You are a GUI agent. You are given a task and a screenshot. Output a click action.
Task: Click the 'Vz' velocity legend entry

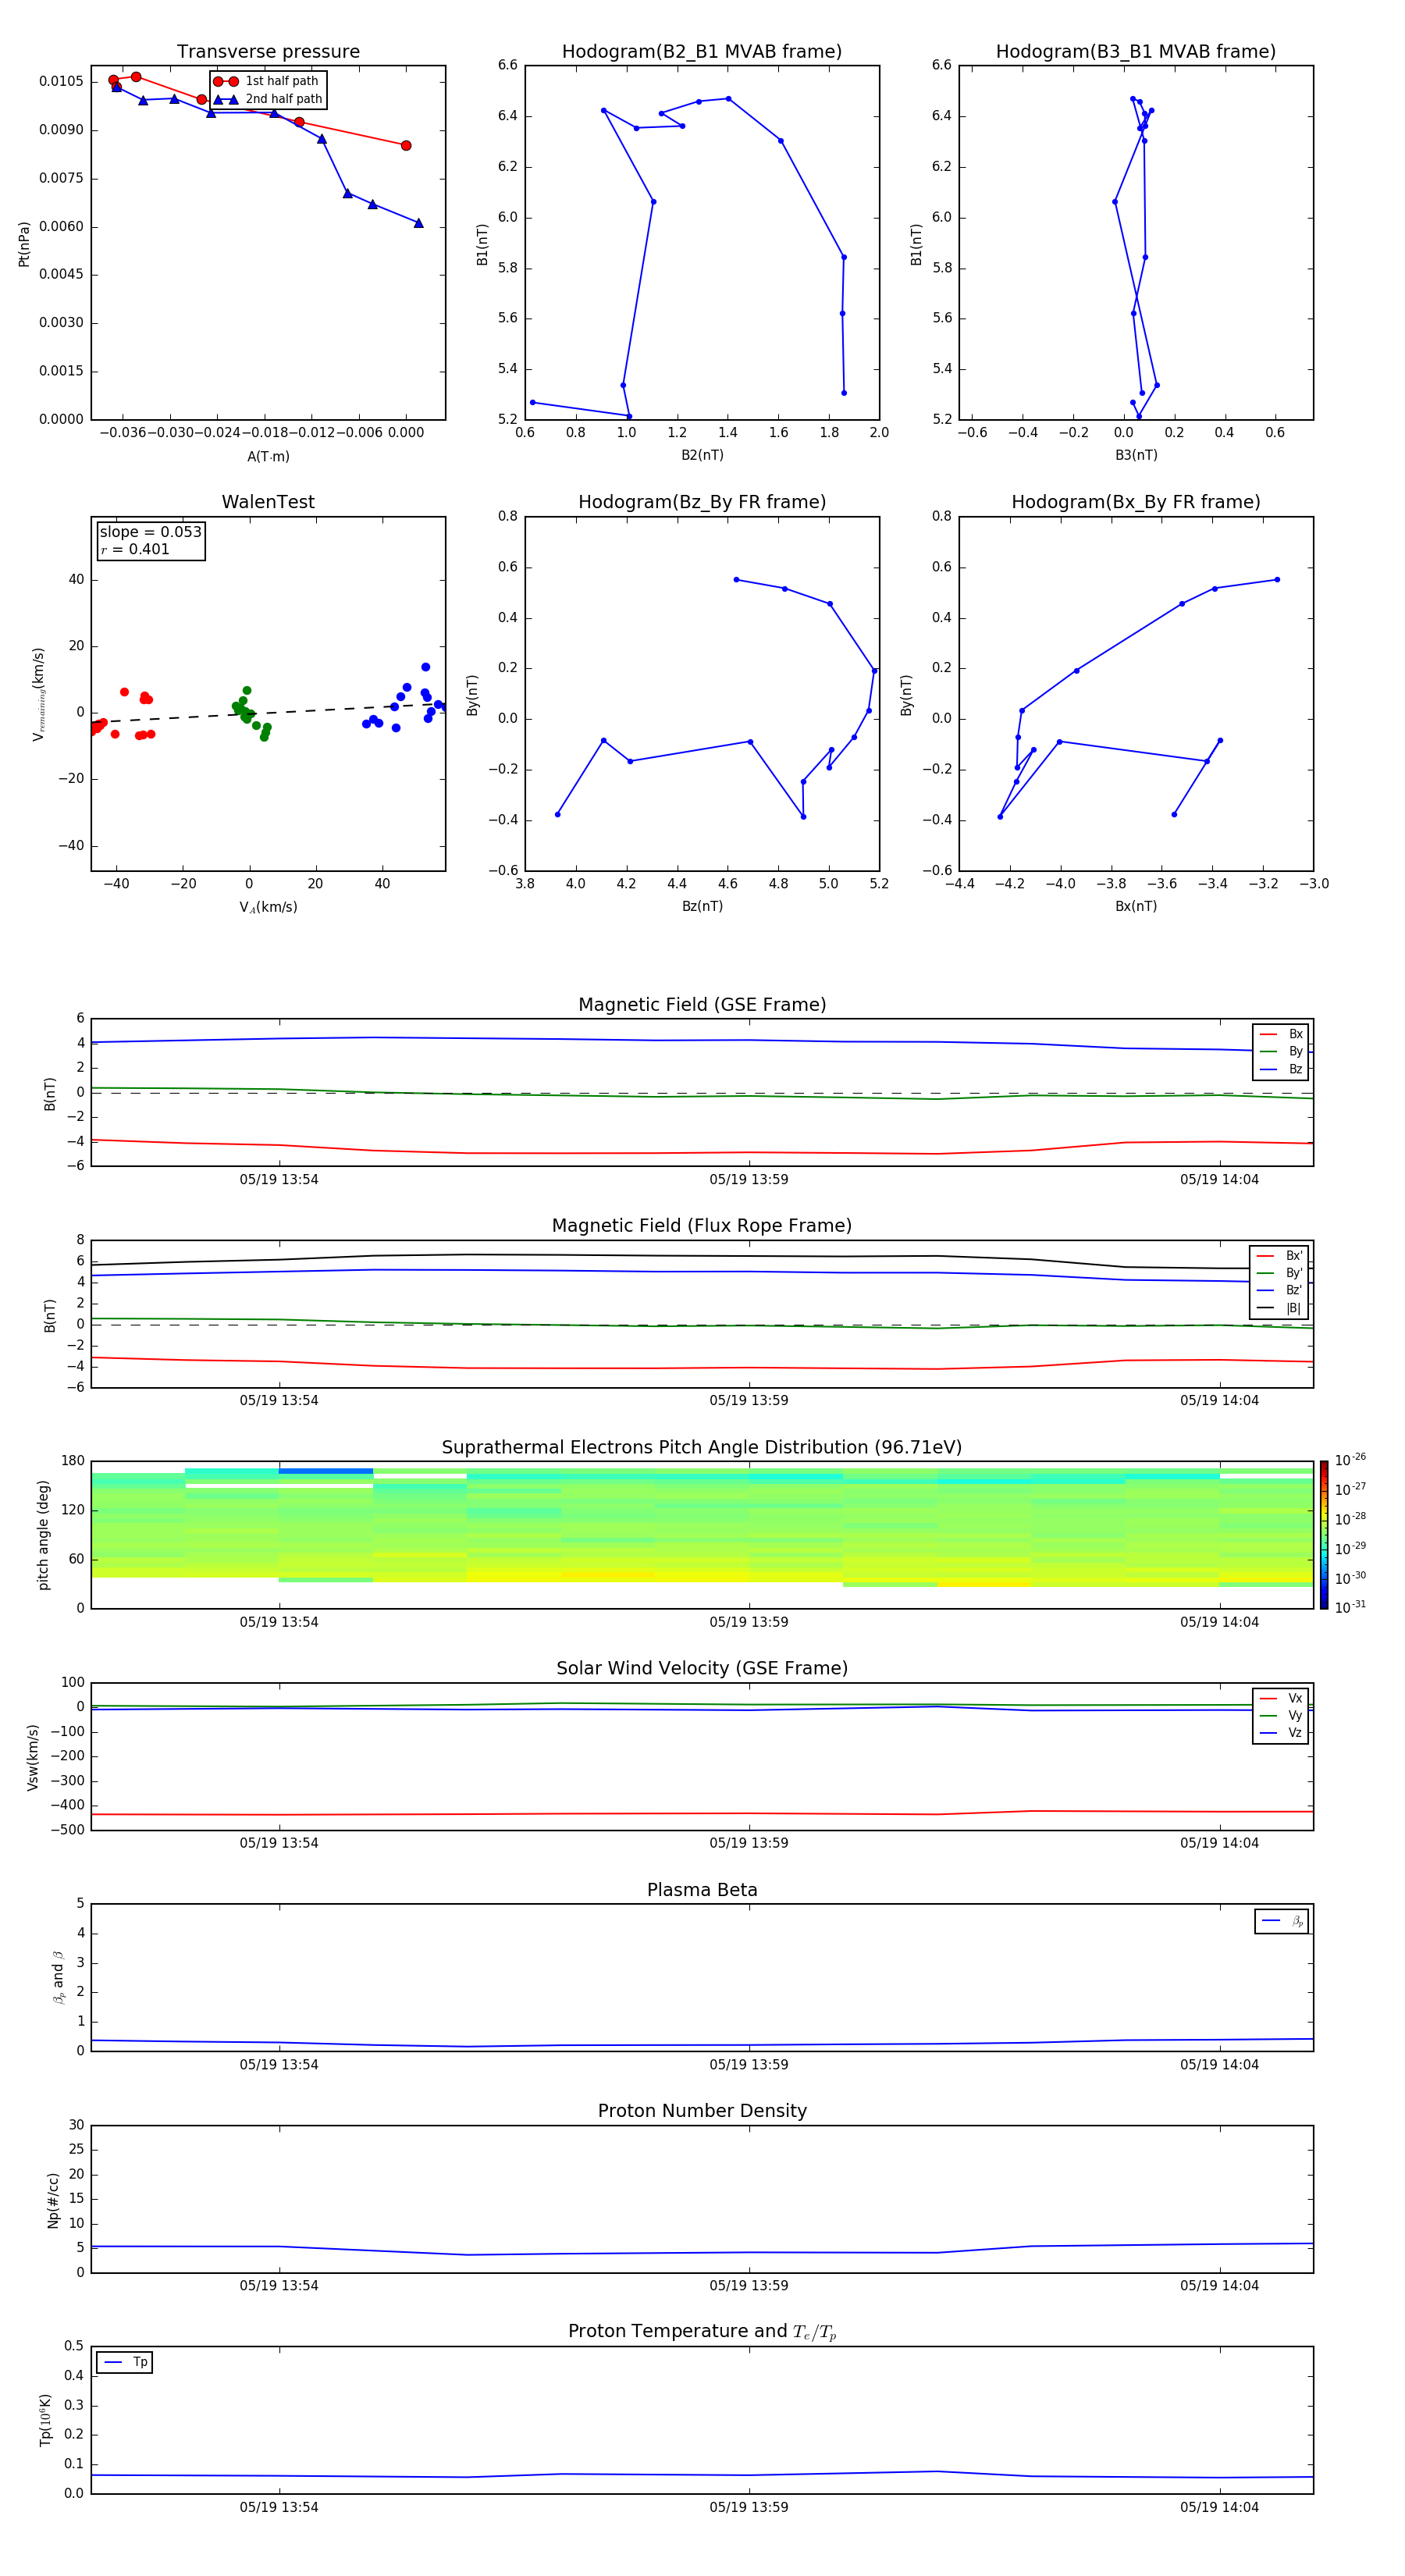click(1281, 1733)
